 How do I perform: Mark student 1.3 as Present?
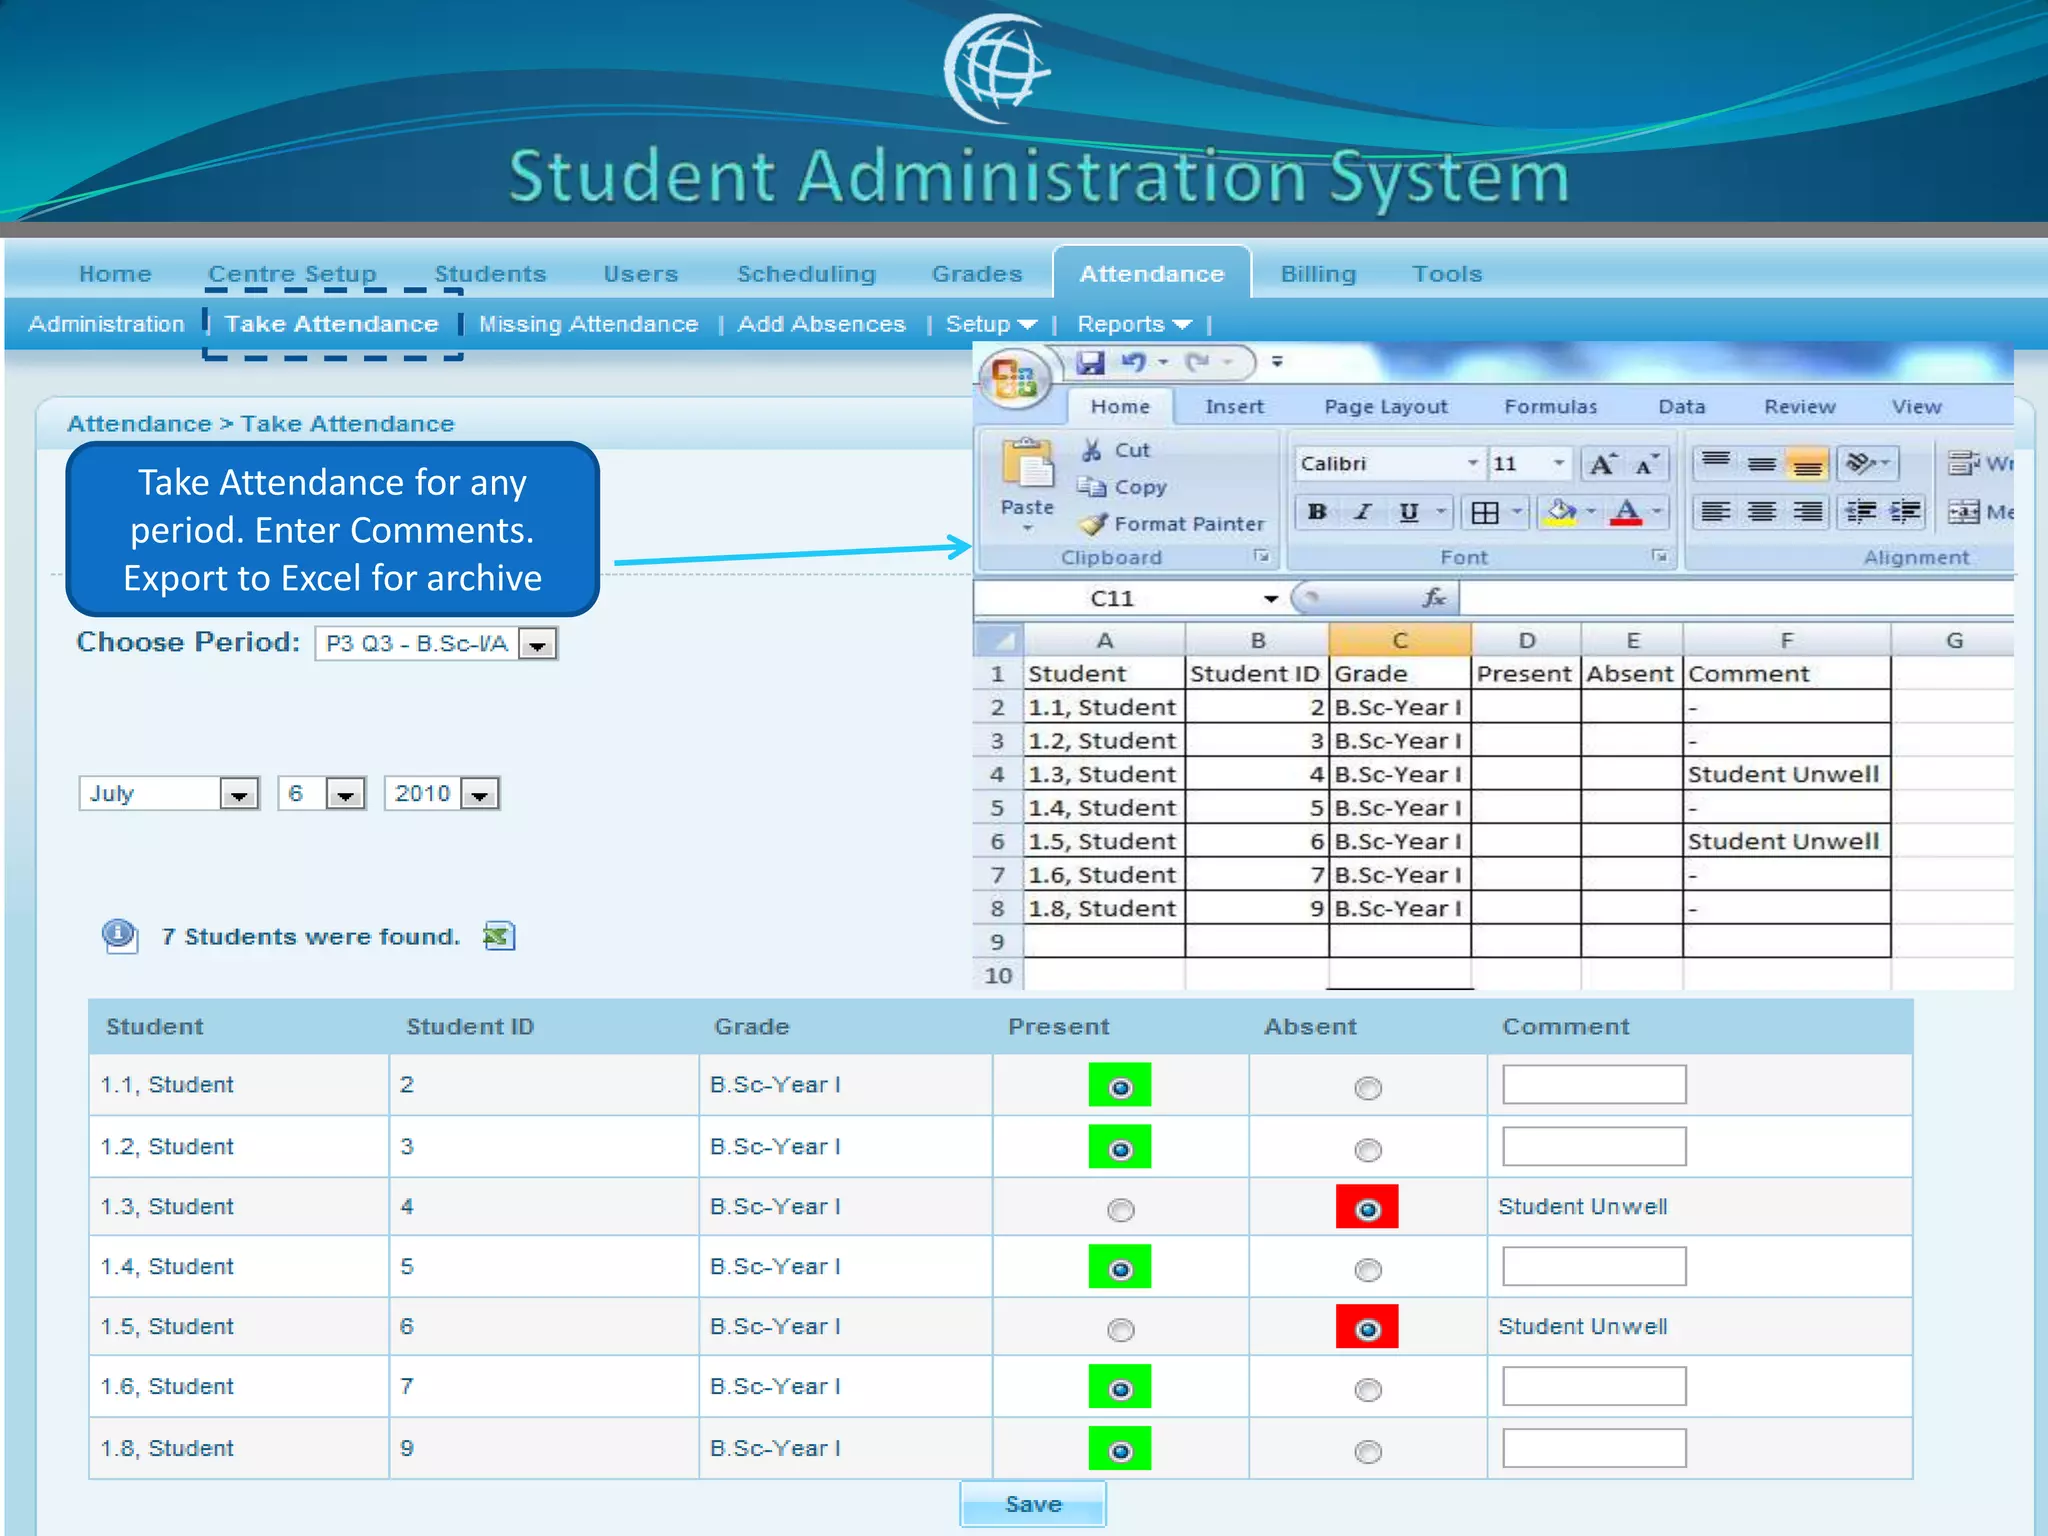click(1120, 1210)
